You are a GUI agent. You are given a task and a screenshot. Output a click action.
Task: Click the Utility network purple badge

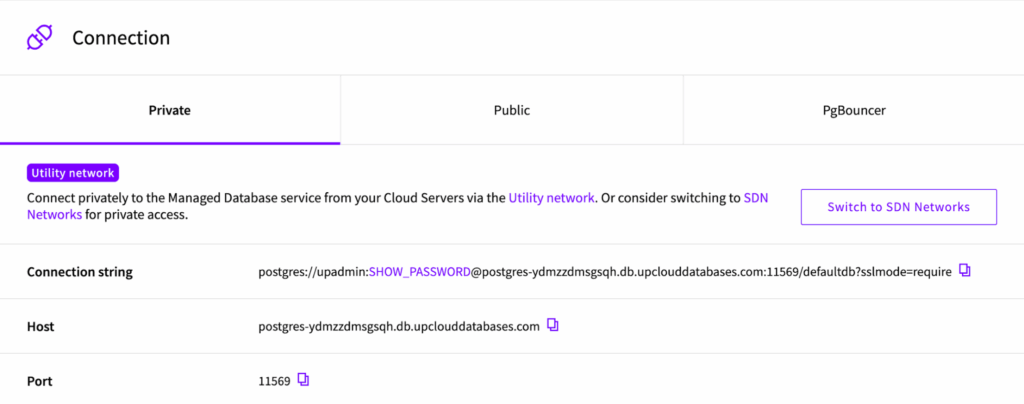(x=72, y=173)
